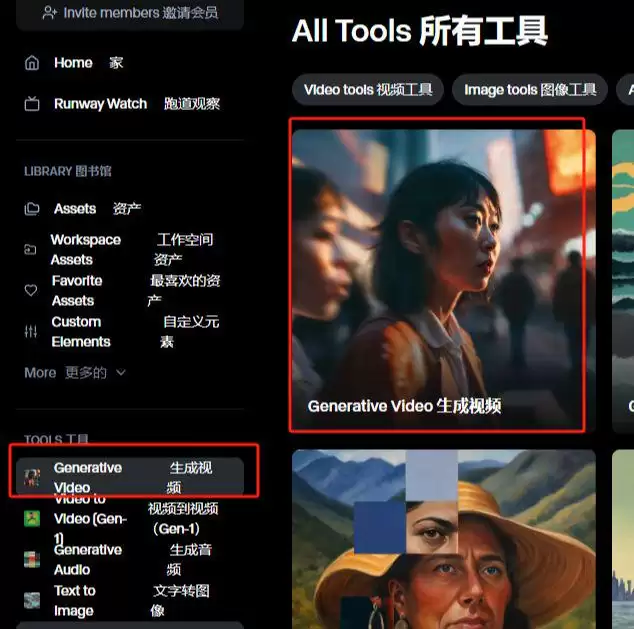Click the Assets folder icon
The width and height of the screenshot is (634, 629).
tap(32, 209)
